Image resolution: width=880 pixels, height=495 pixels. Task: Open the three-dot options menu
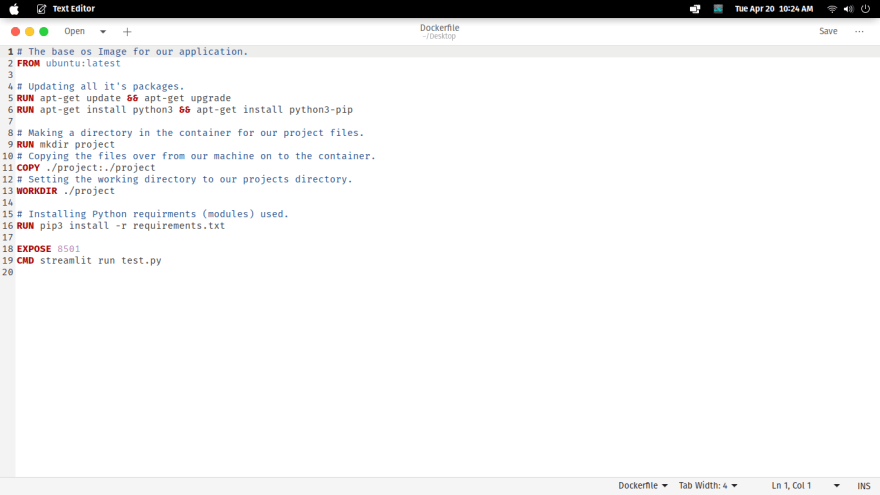point(859,31)
